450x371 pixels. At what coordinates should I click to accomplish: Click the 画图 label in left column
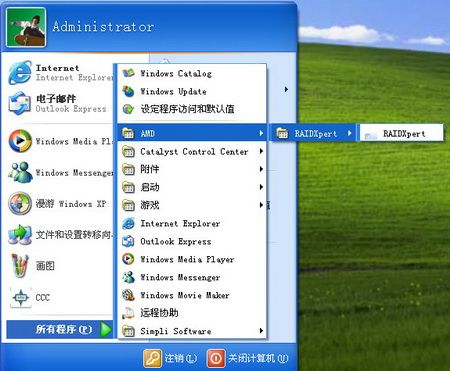45,266
